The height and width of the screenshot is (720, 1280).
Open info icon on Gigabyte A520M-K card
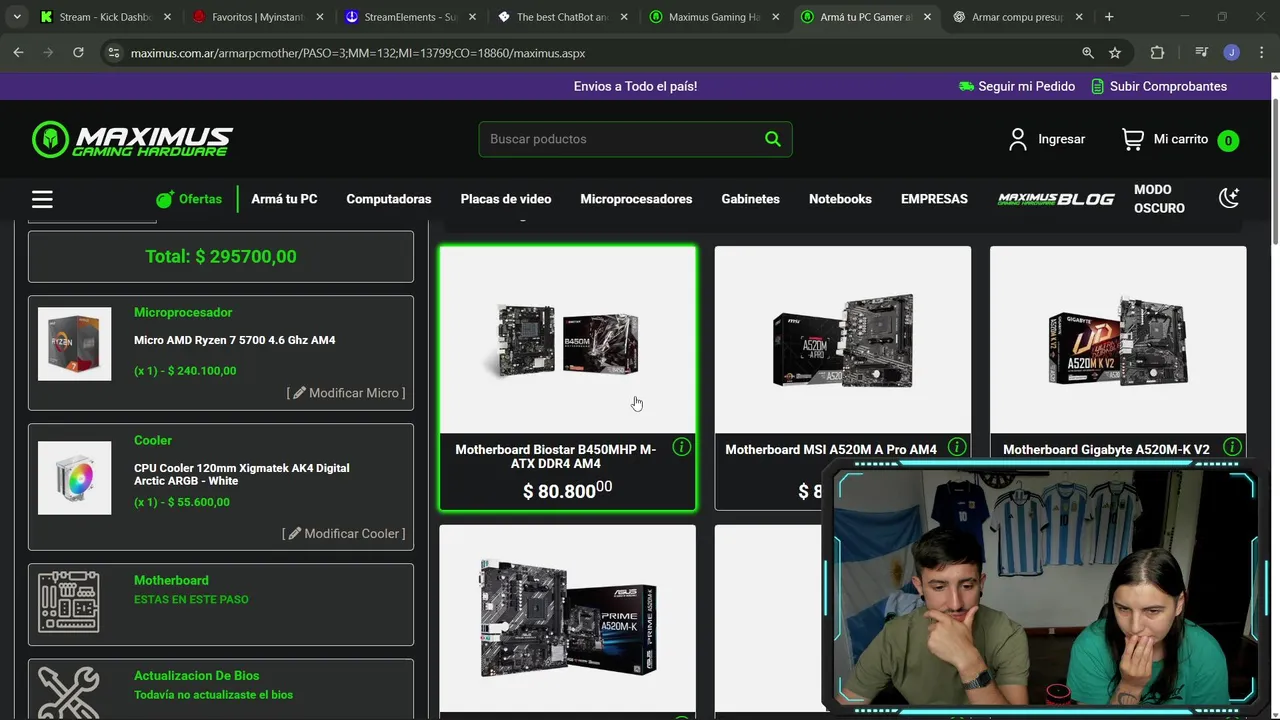1232,447
